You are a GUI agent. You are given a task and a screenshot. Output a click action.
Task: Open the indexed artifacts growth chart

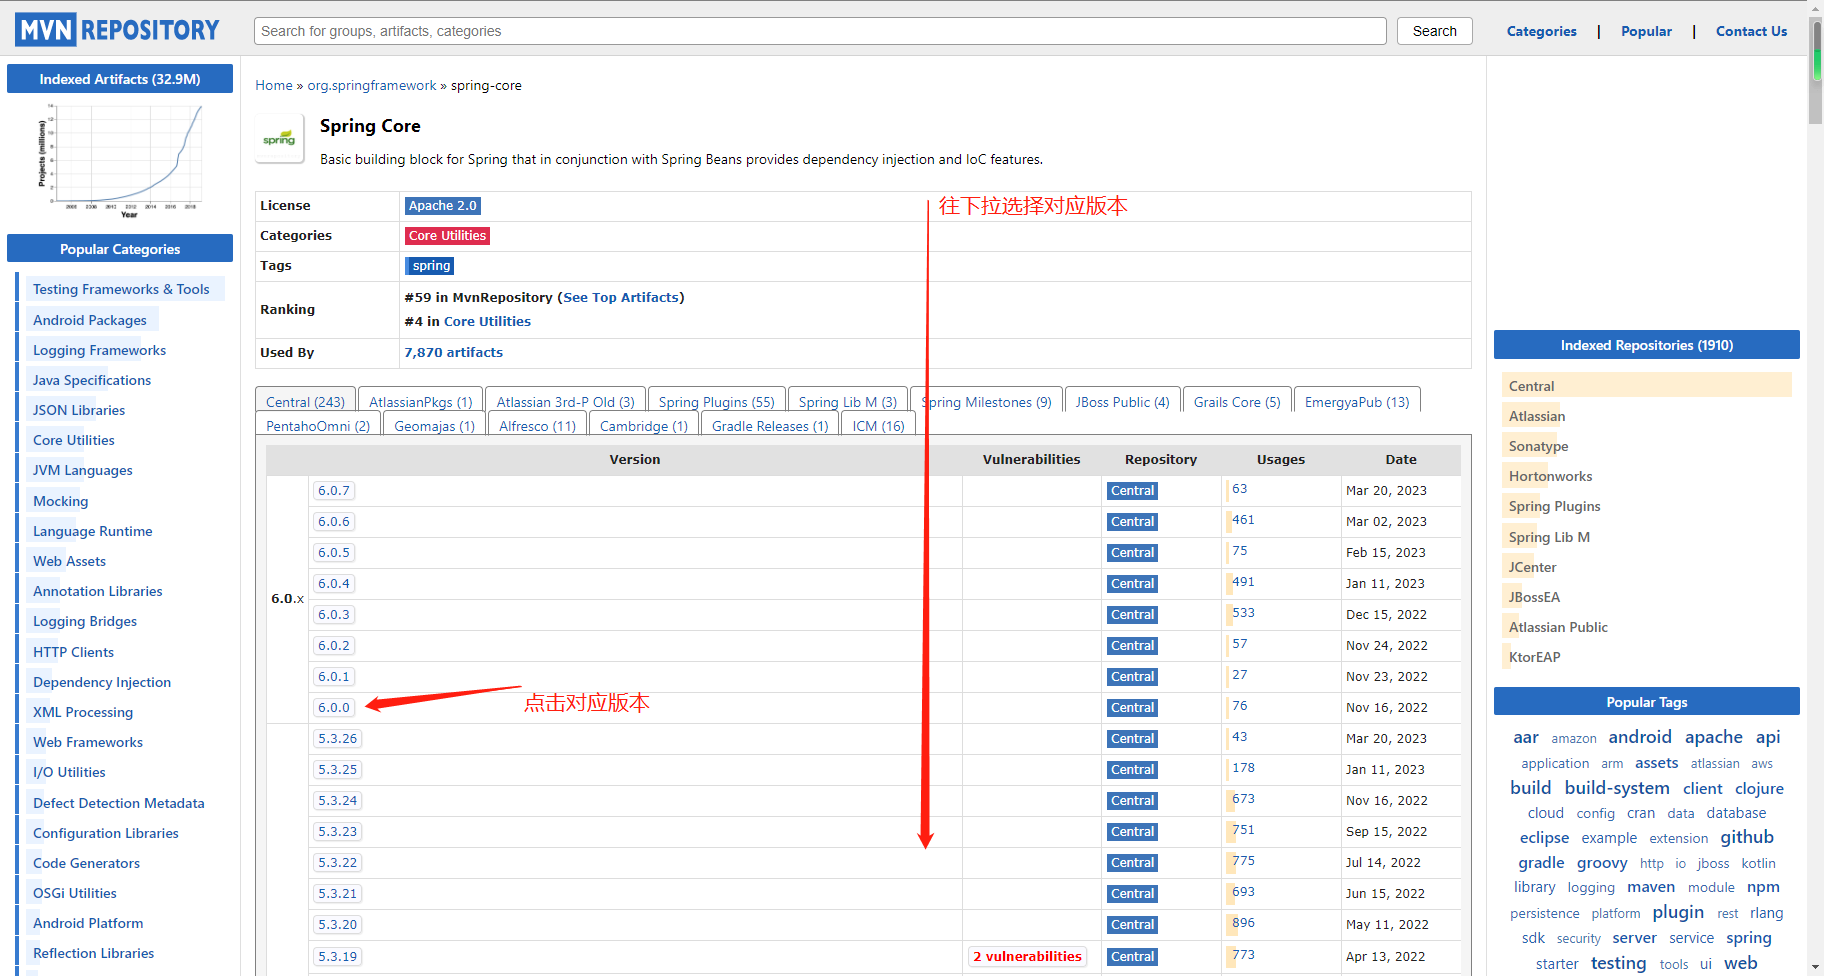(x=120, y=161)
